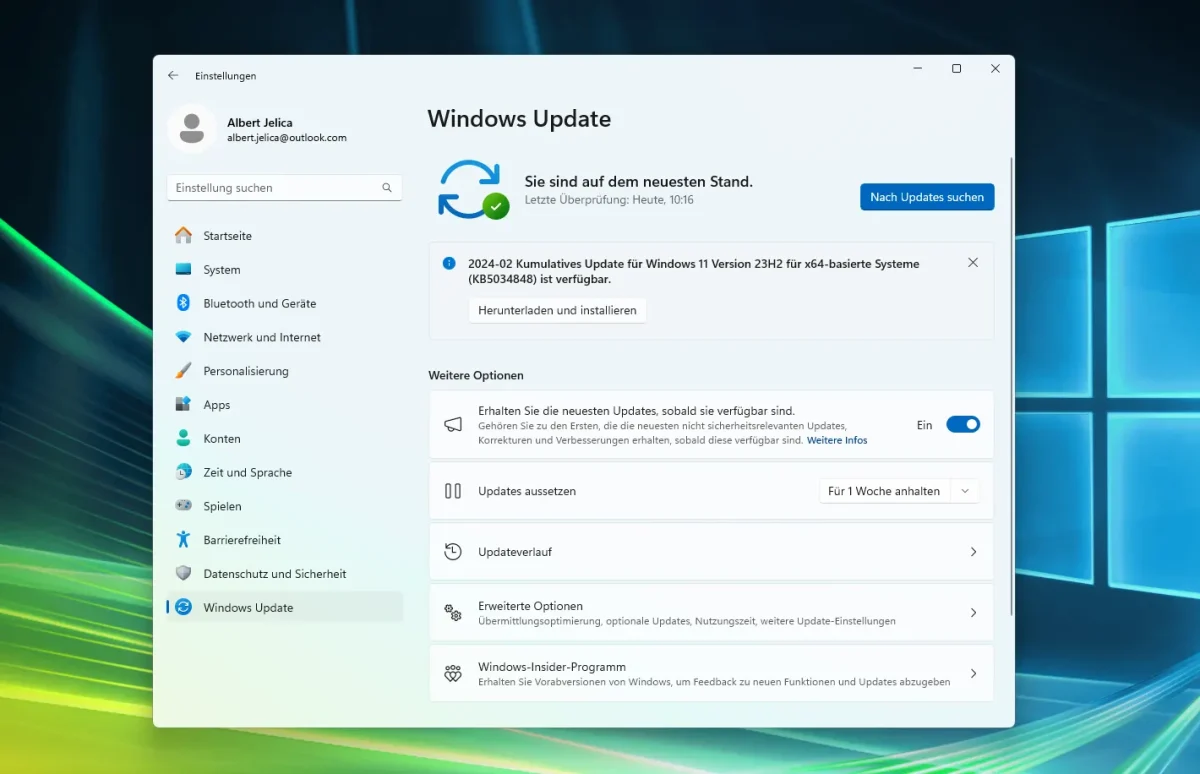This screenshot has width=1200, height=774.
Task: Click the back arrow next to Einstellungen
Action: (173, 75)
